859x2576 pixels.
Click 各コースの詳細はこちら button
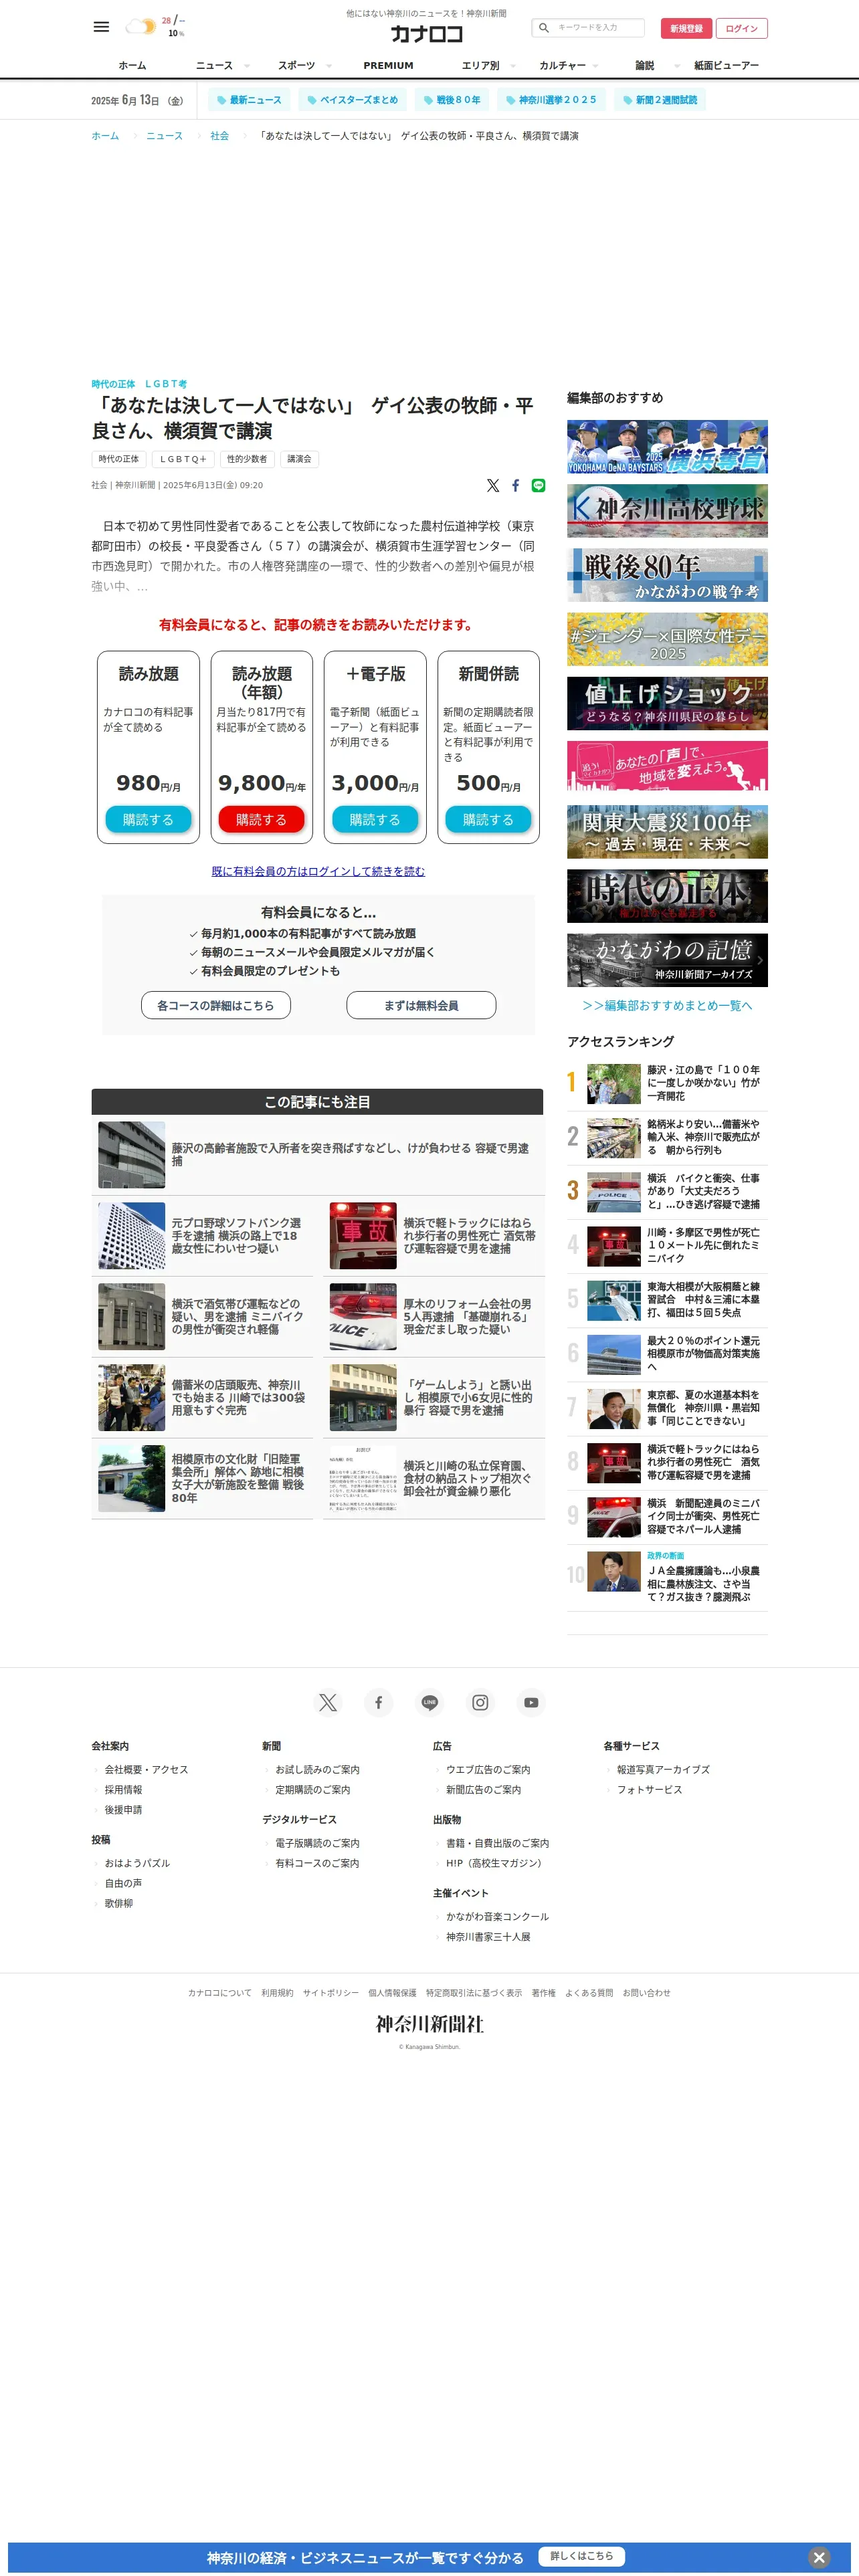[216, 1005]
